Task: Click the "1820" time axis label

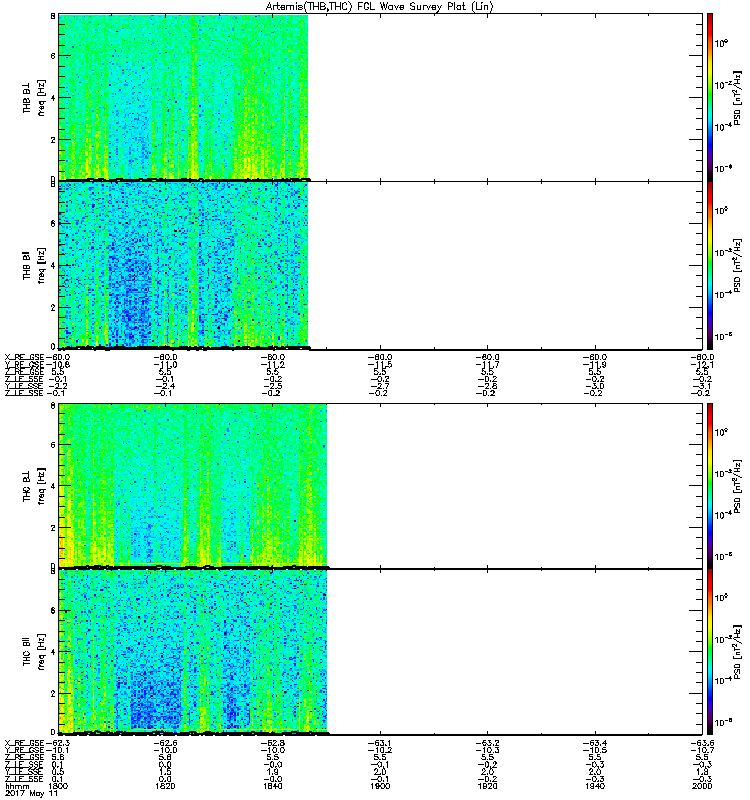Action: click(165, 786)
